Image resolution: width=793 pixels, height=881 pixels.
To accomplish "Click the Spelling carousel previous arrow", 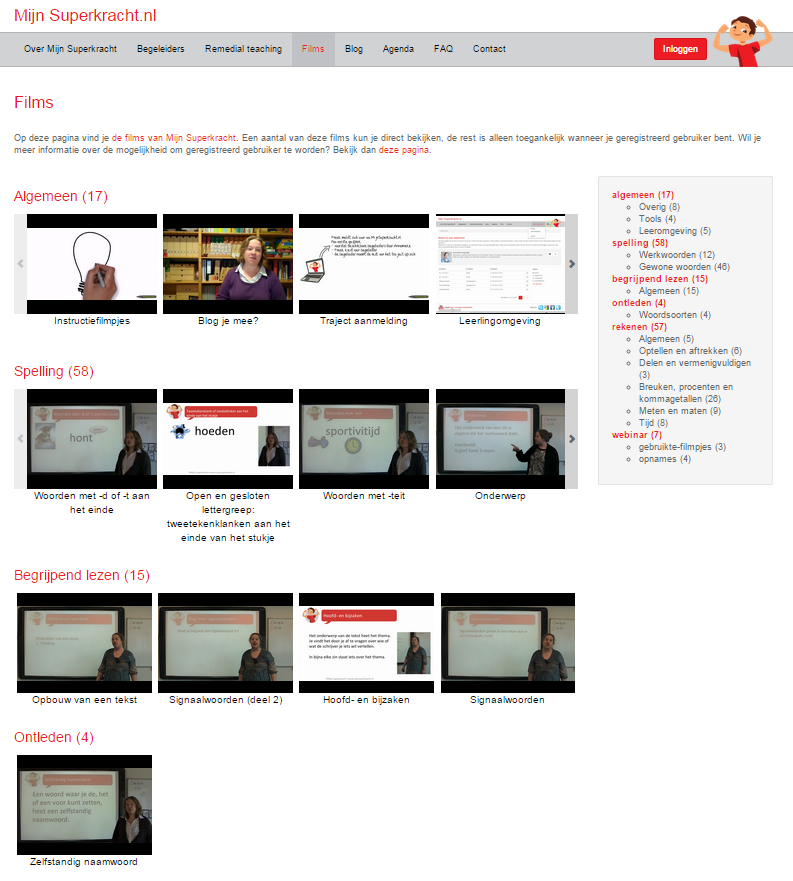I will [20, 439].
